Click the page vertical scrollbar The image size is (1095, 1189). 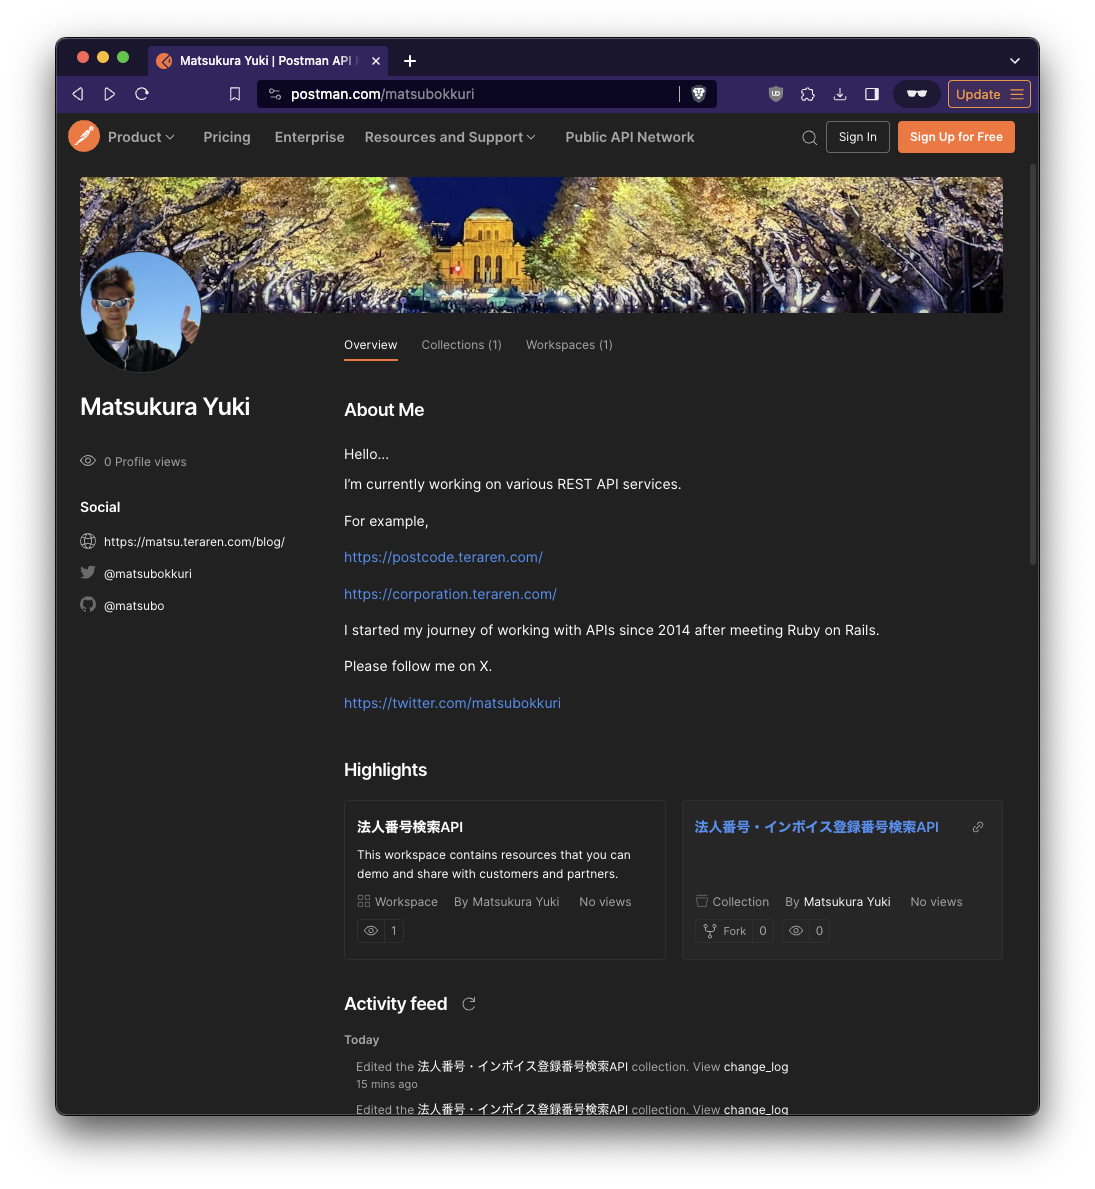[1033, 364]
